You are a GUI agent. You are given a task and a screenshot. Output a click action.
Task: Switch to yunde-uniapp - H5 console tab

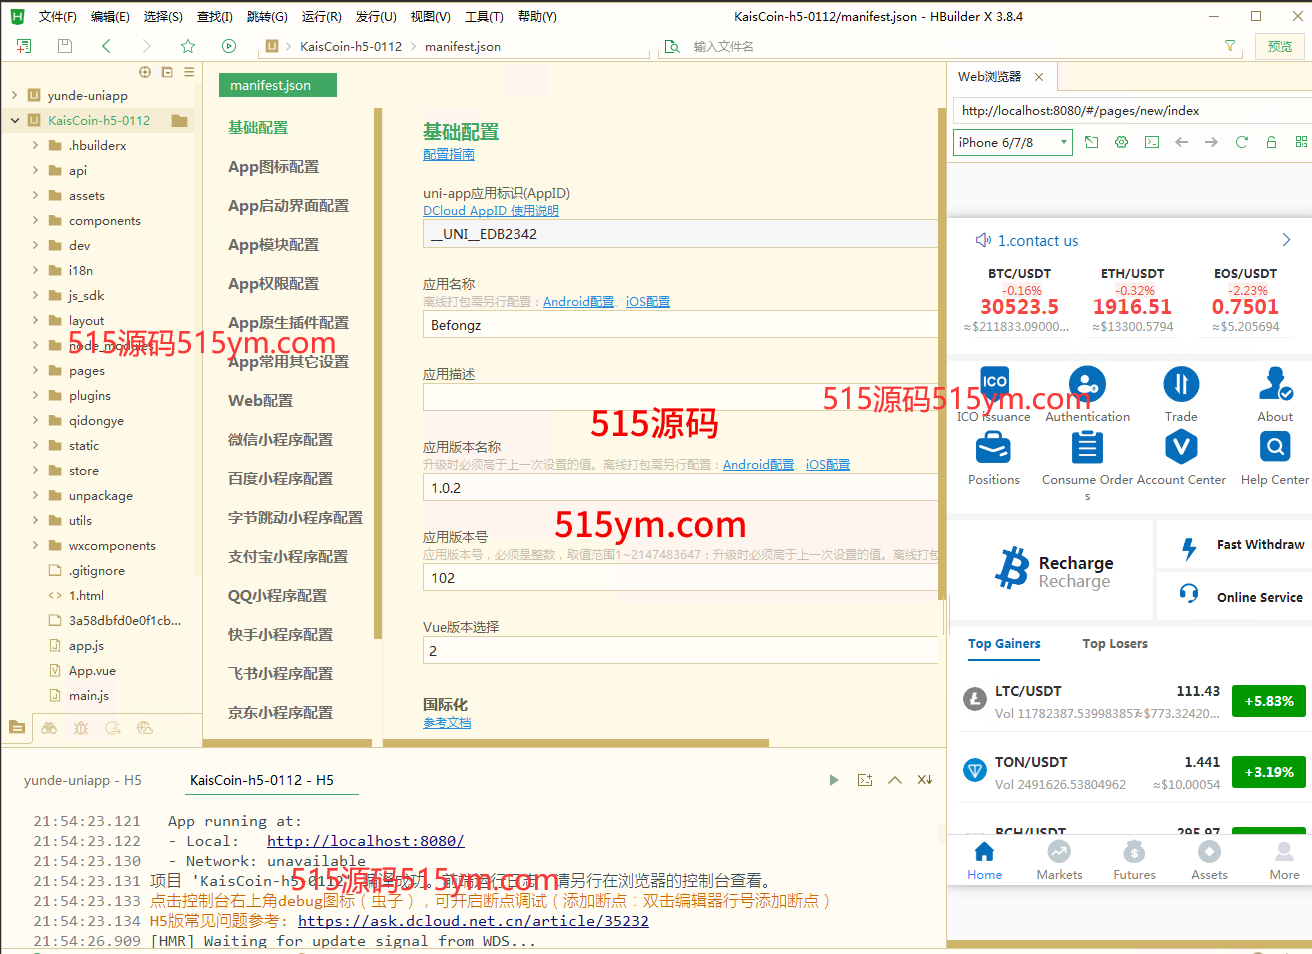(83, 780)
